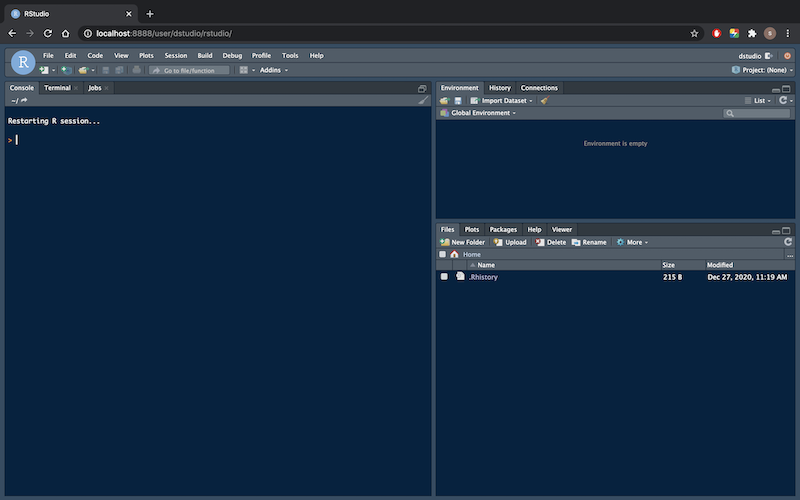Open the Help menu in menu bar
The height and width of the screenshot is (500, 800).
click(x=316, y=56)
